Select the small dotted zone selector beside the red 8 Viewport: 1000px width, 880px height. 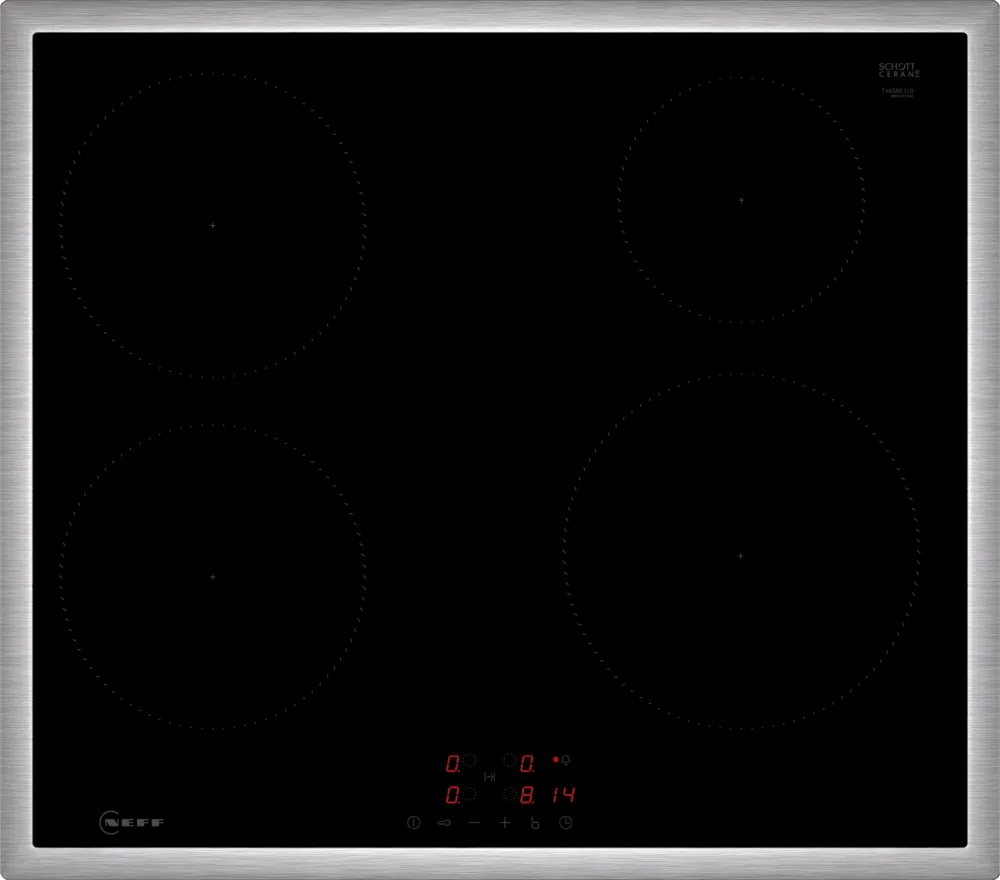510,795
